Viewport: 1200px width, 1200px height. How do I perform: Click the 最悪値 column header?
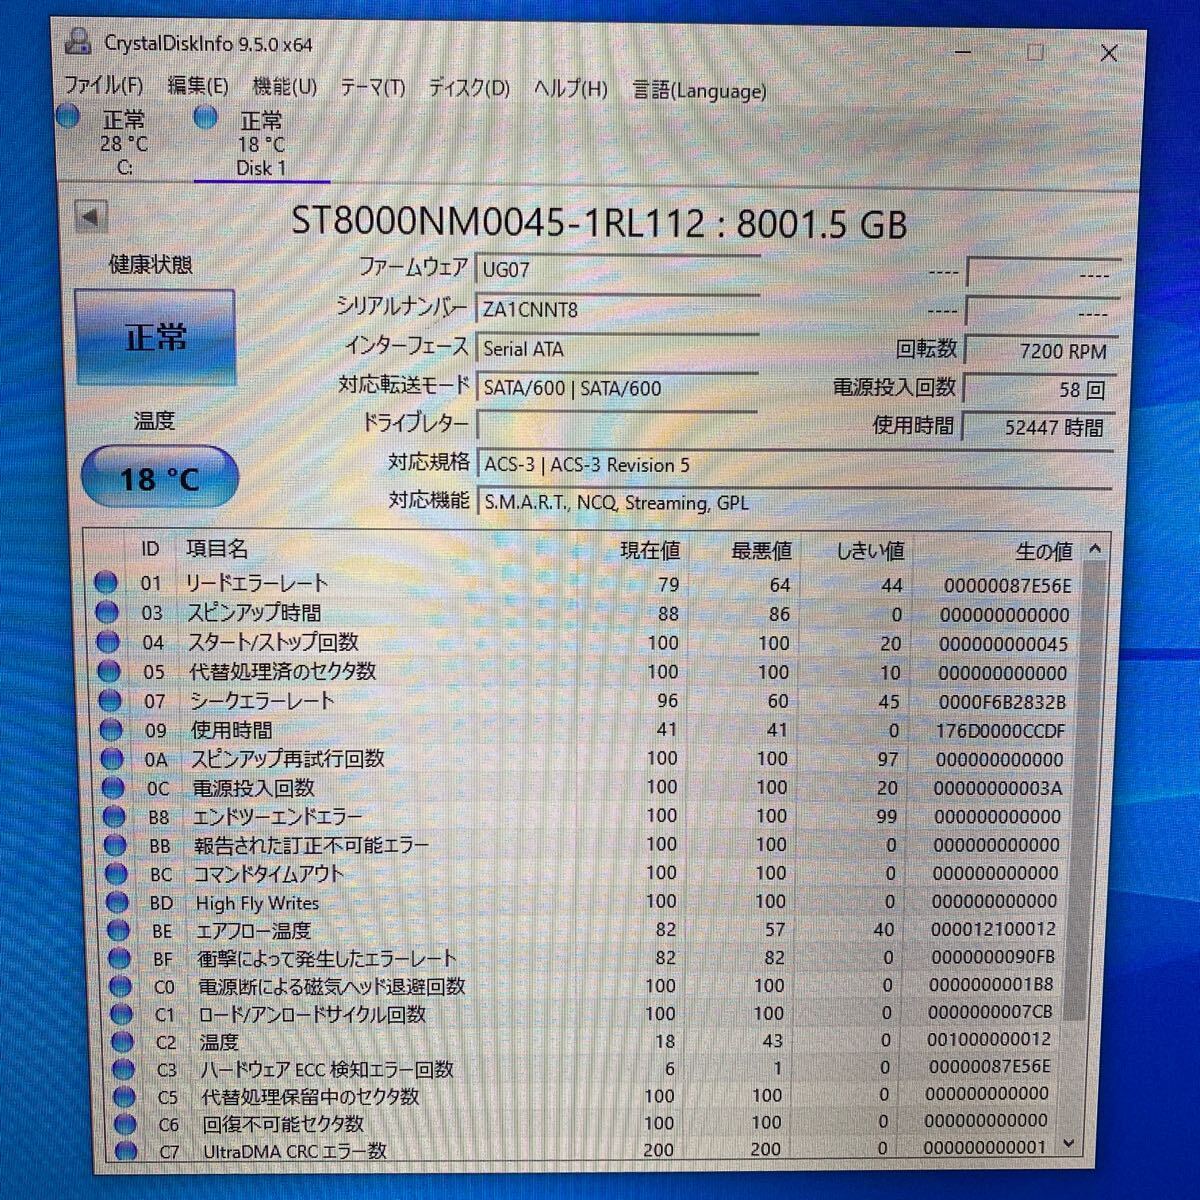click(761, 551)
